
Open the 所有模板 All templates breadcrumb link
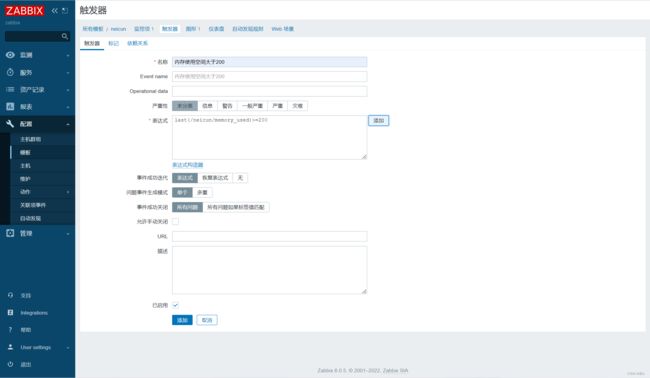[92, 29]
